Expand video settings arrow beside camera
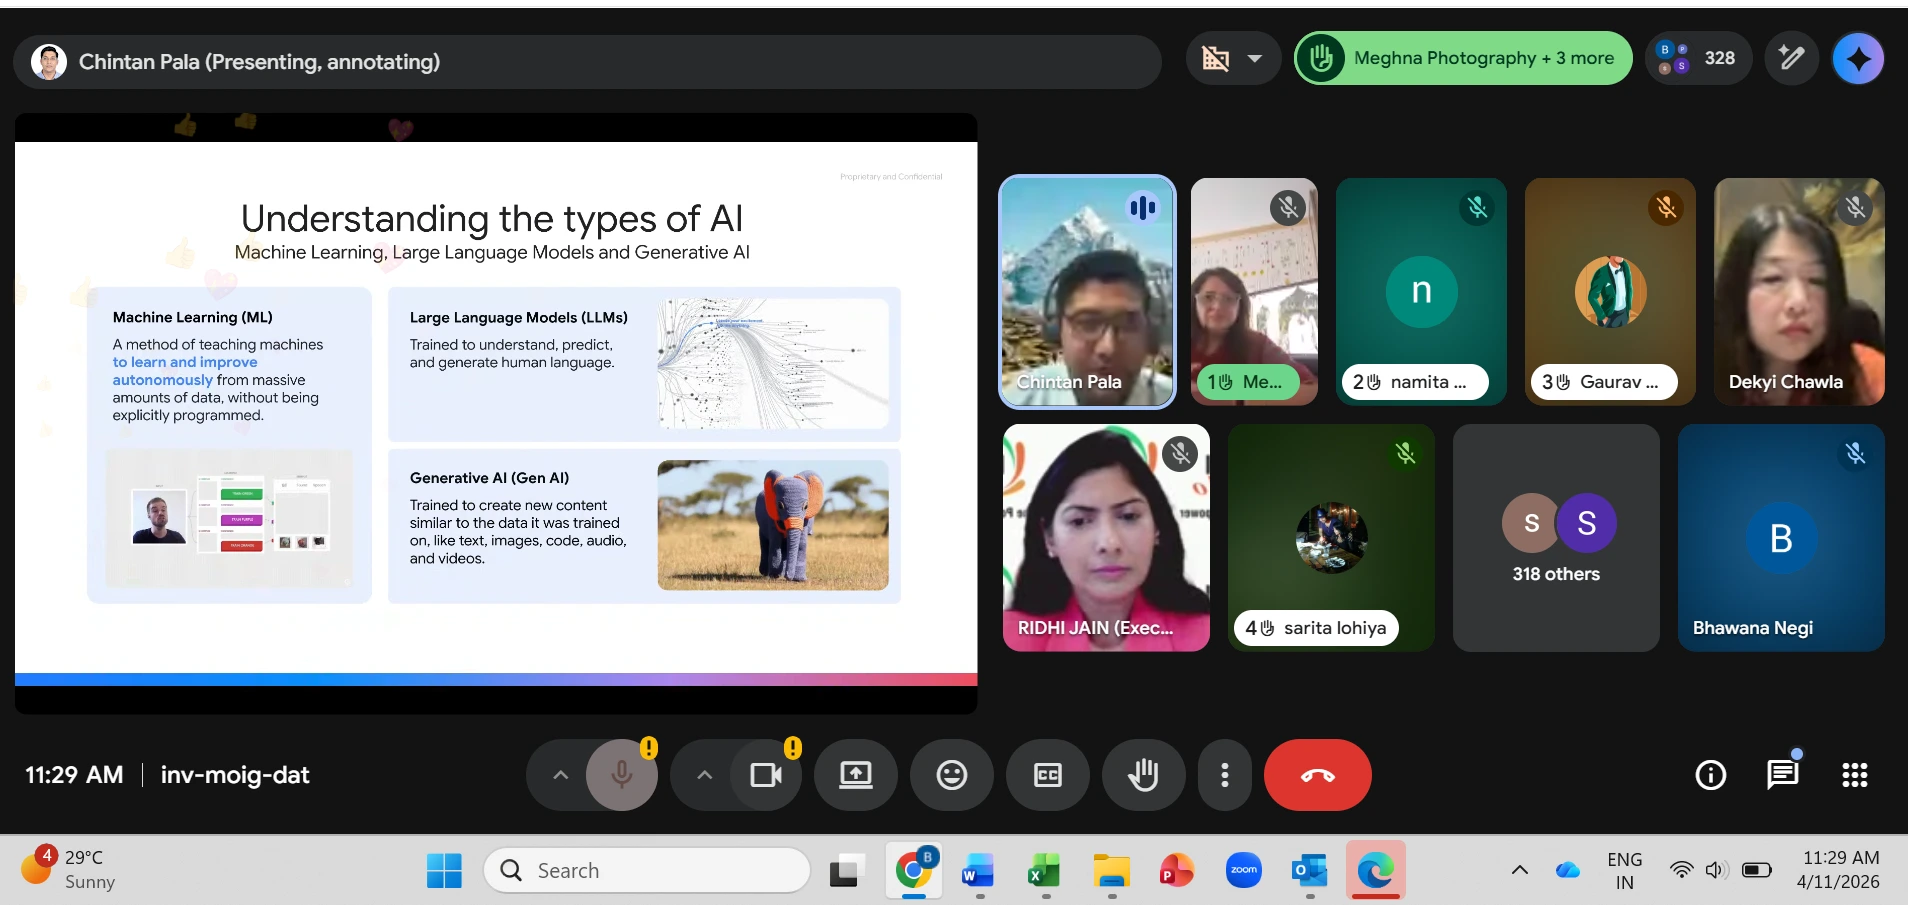Screen dimensions: 1908x905 tap(705, 775)
